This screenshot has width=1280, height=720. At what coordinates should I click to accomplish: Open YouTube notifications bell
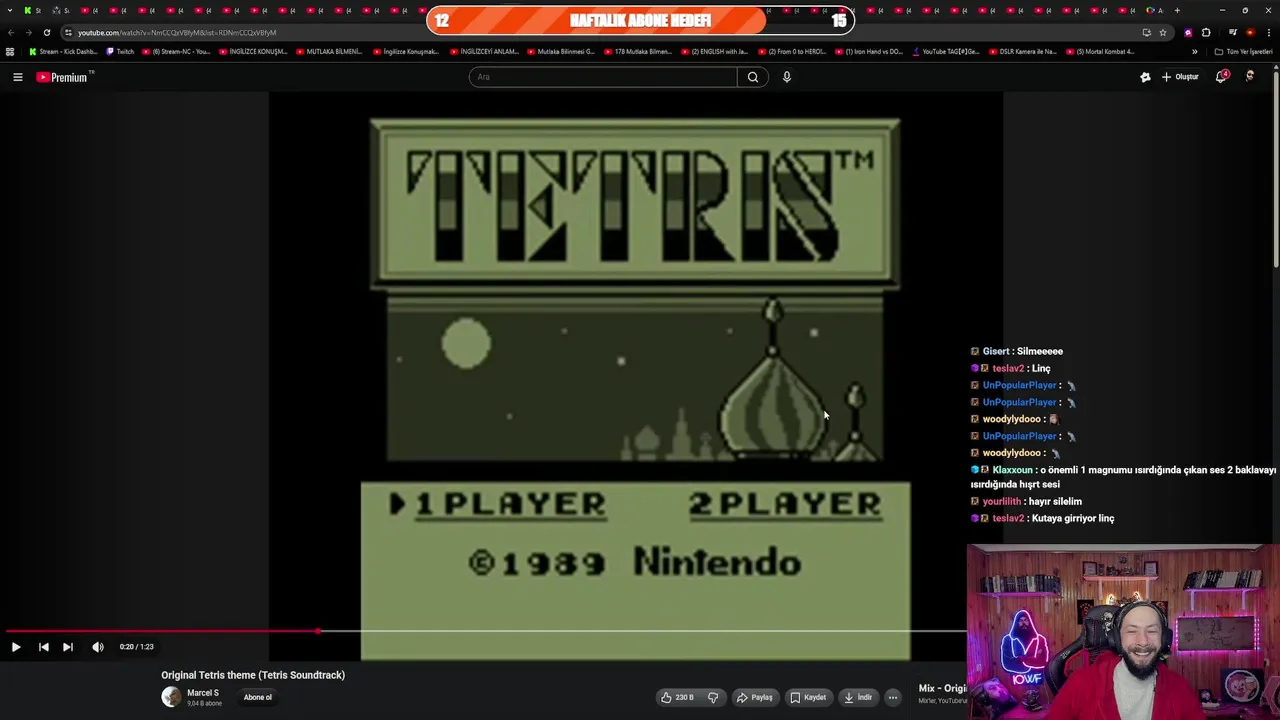point(1222,77)
